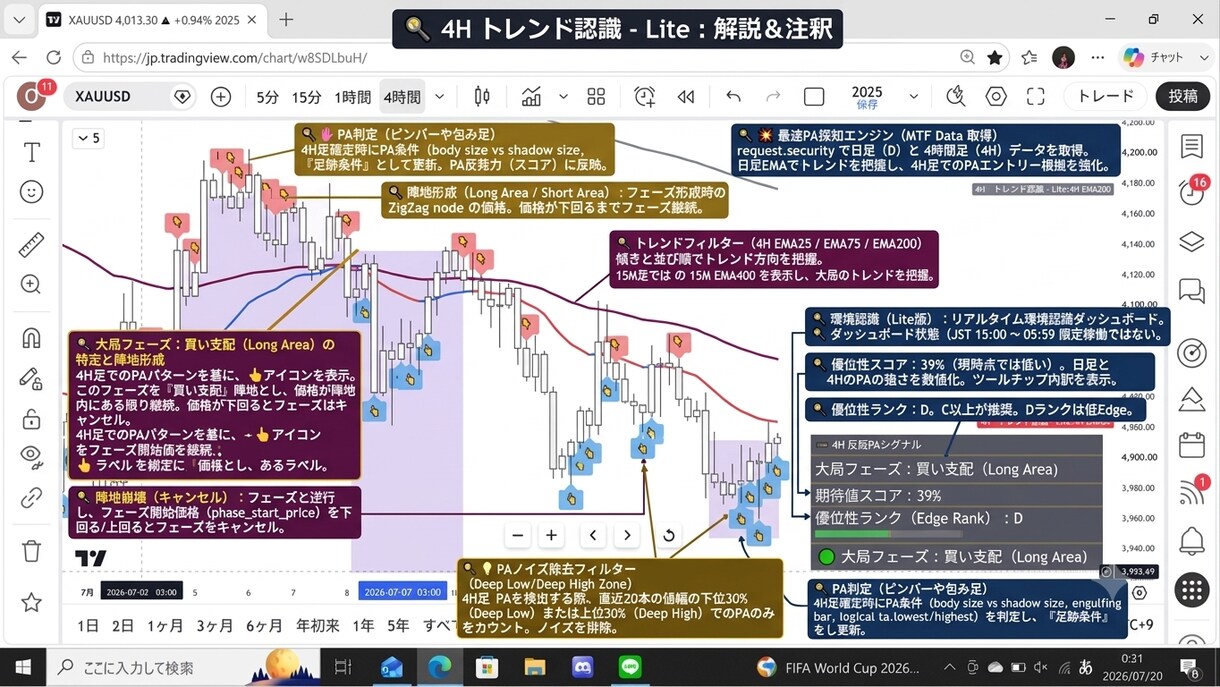The image size is (1220, 687).
Task: Expand the dropdown beside 2025 保存
Action: pos(913,97)
